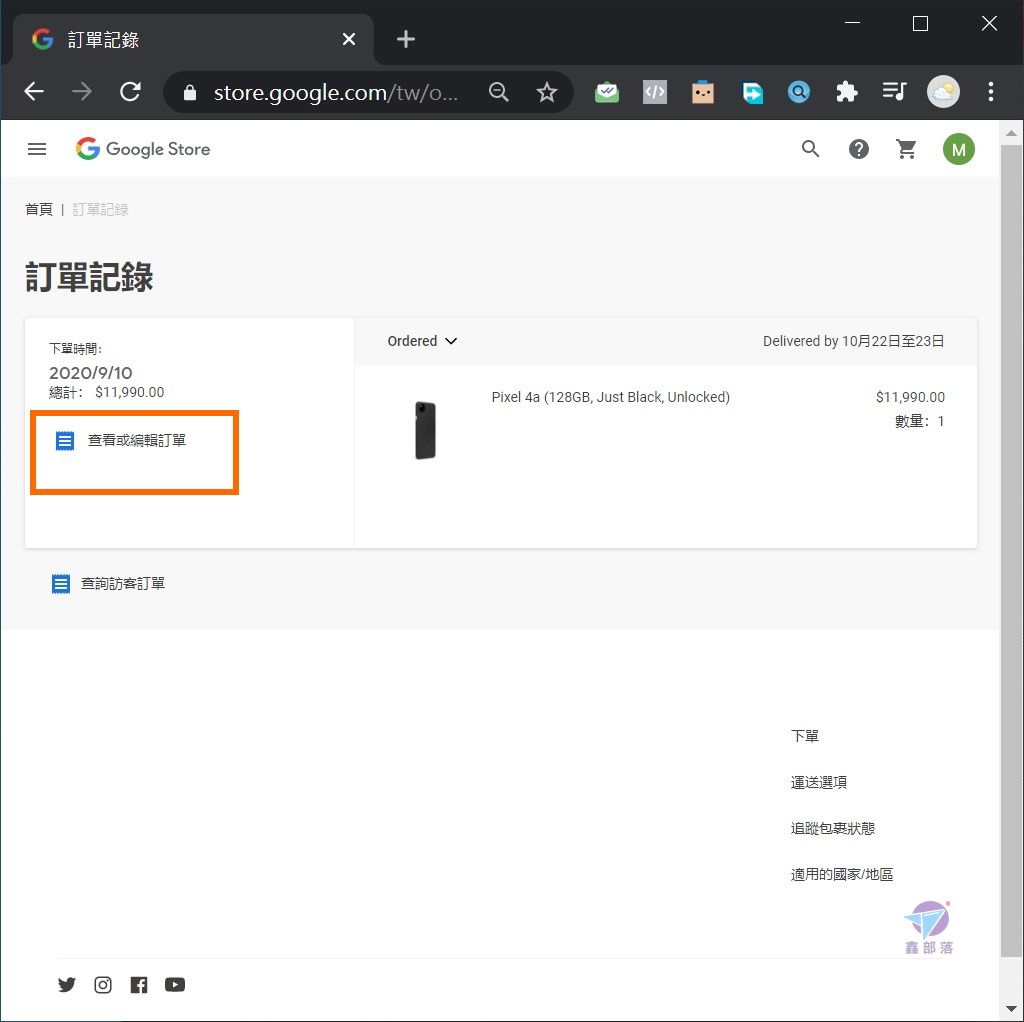Click the green envelope extension icon
1024x1022 pixels.
(x=607, y=92)
